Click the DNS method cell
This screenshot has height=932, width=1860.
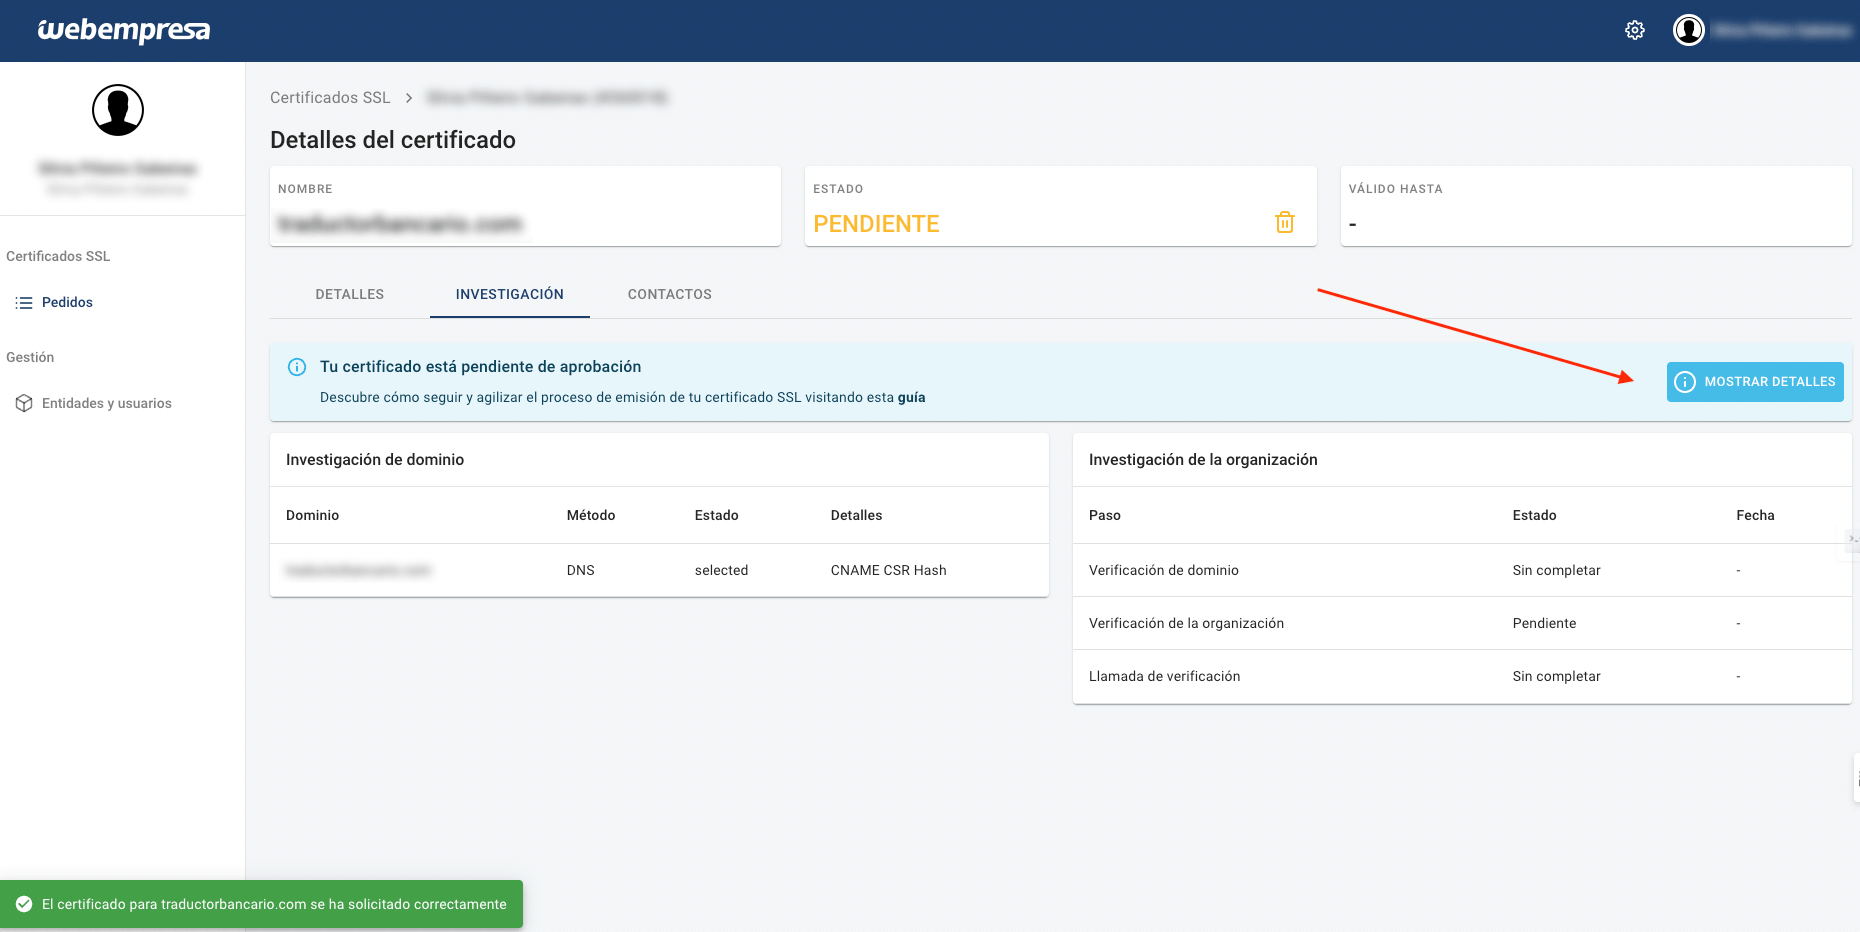click(x=581, y=570)
